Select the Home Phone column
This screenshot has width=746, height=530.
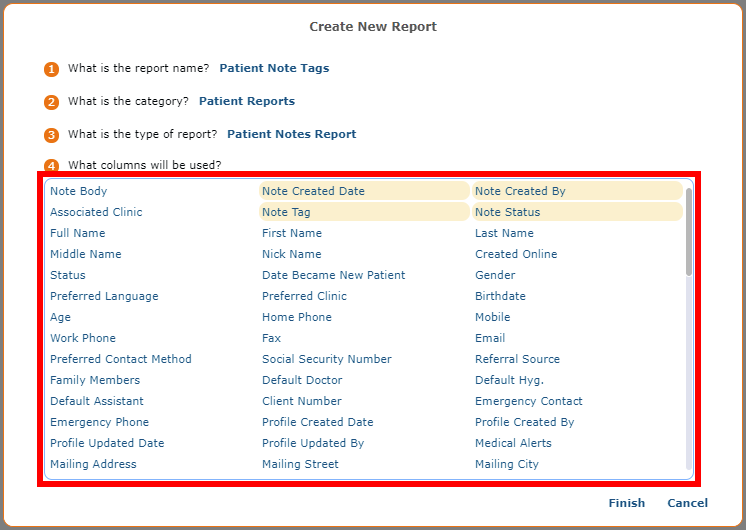(296, 317)
